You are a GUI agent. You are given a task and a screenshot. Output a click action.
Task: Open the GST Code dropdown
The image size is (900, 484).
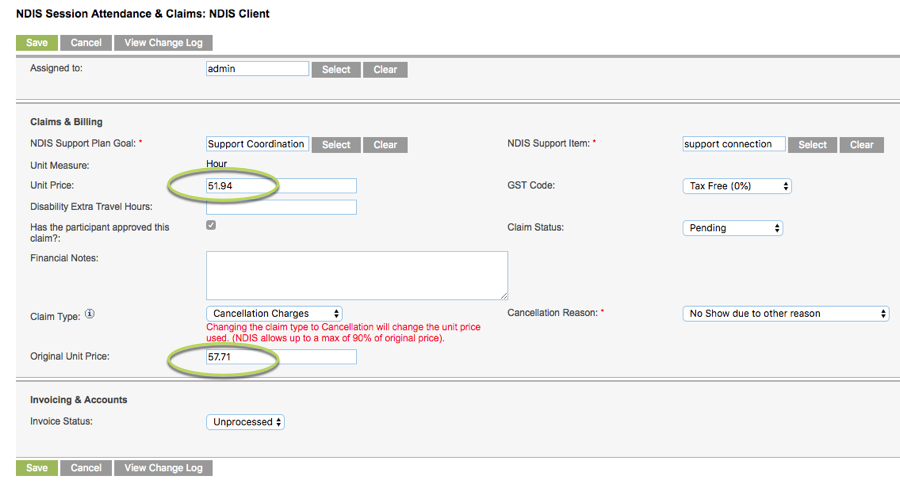(737, 186)
